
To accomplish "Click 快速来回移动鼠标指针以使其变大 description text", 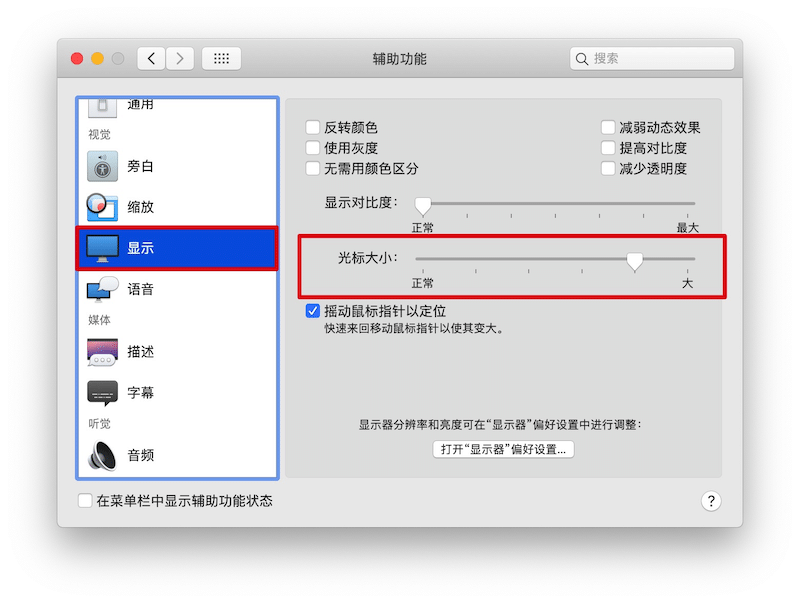I will click(415, 329).
